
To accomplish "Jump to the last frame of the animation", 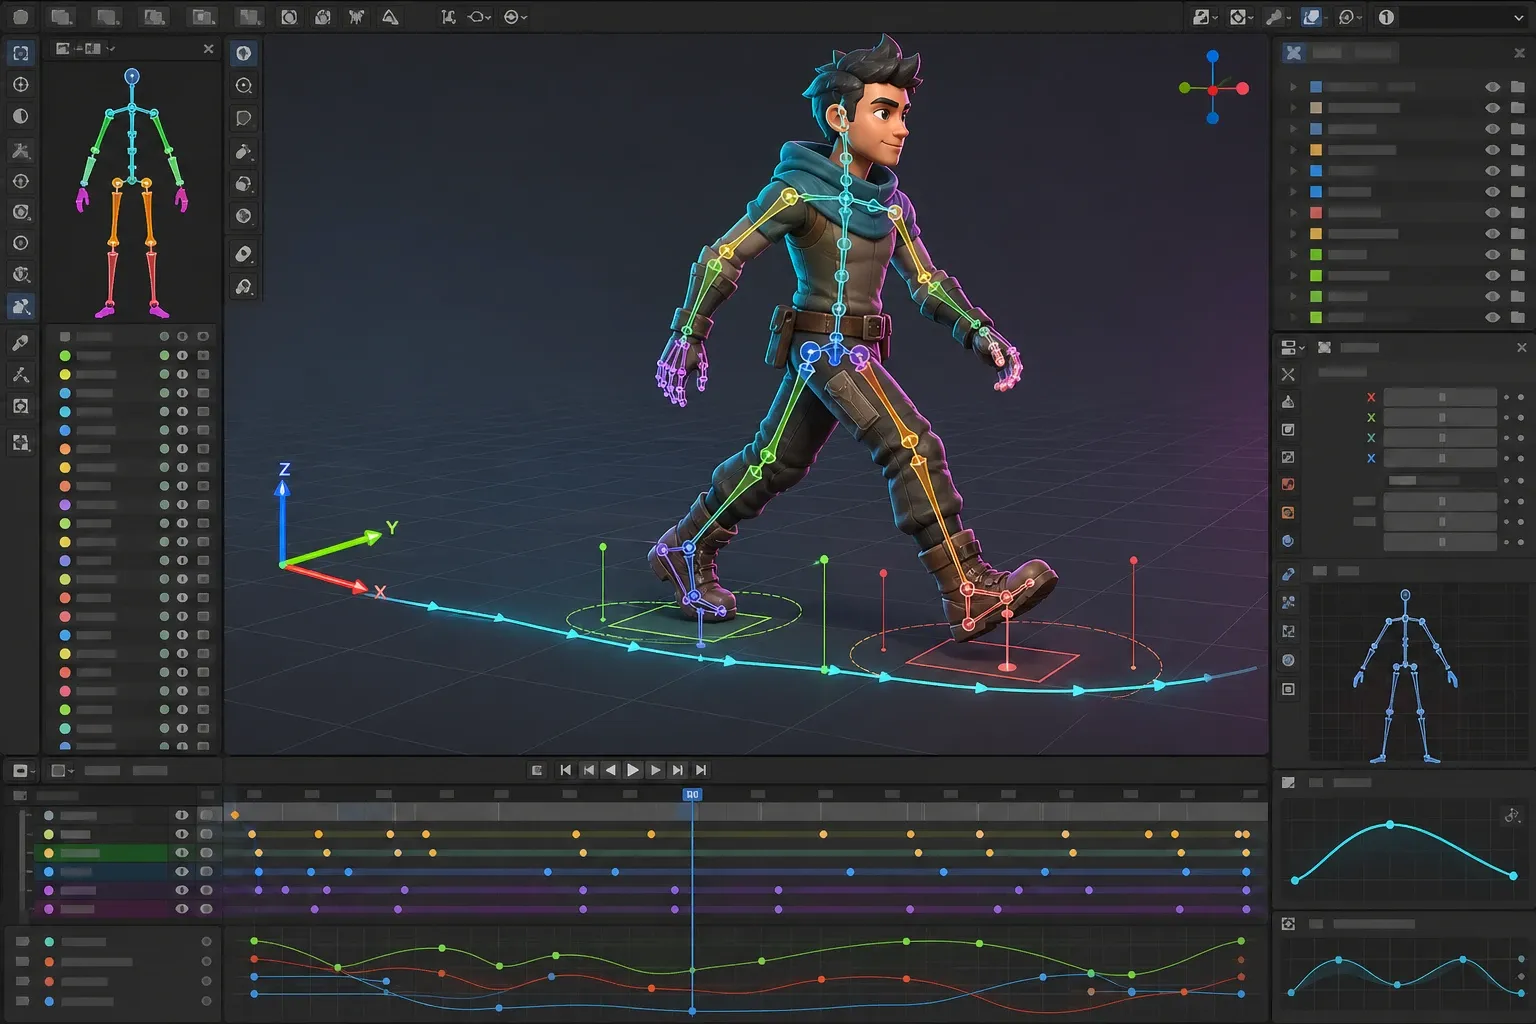I will (x=701, y=770).
